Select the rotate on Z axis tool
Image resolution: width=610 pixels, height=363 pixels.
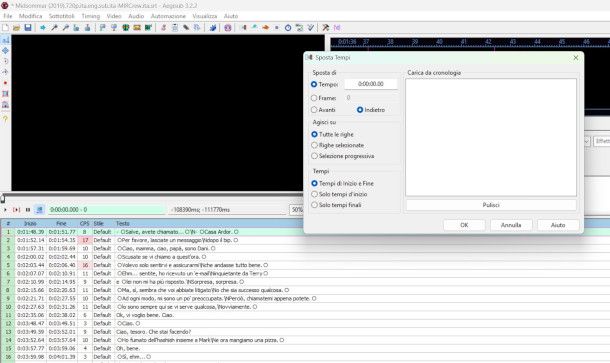[5, 61]
